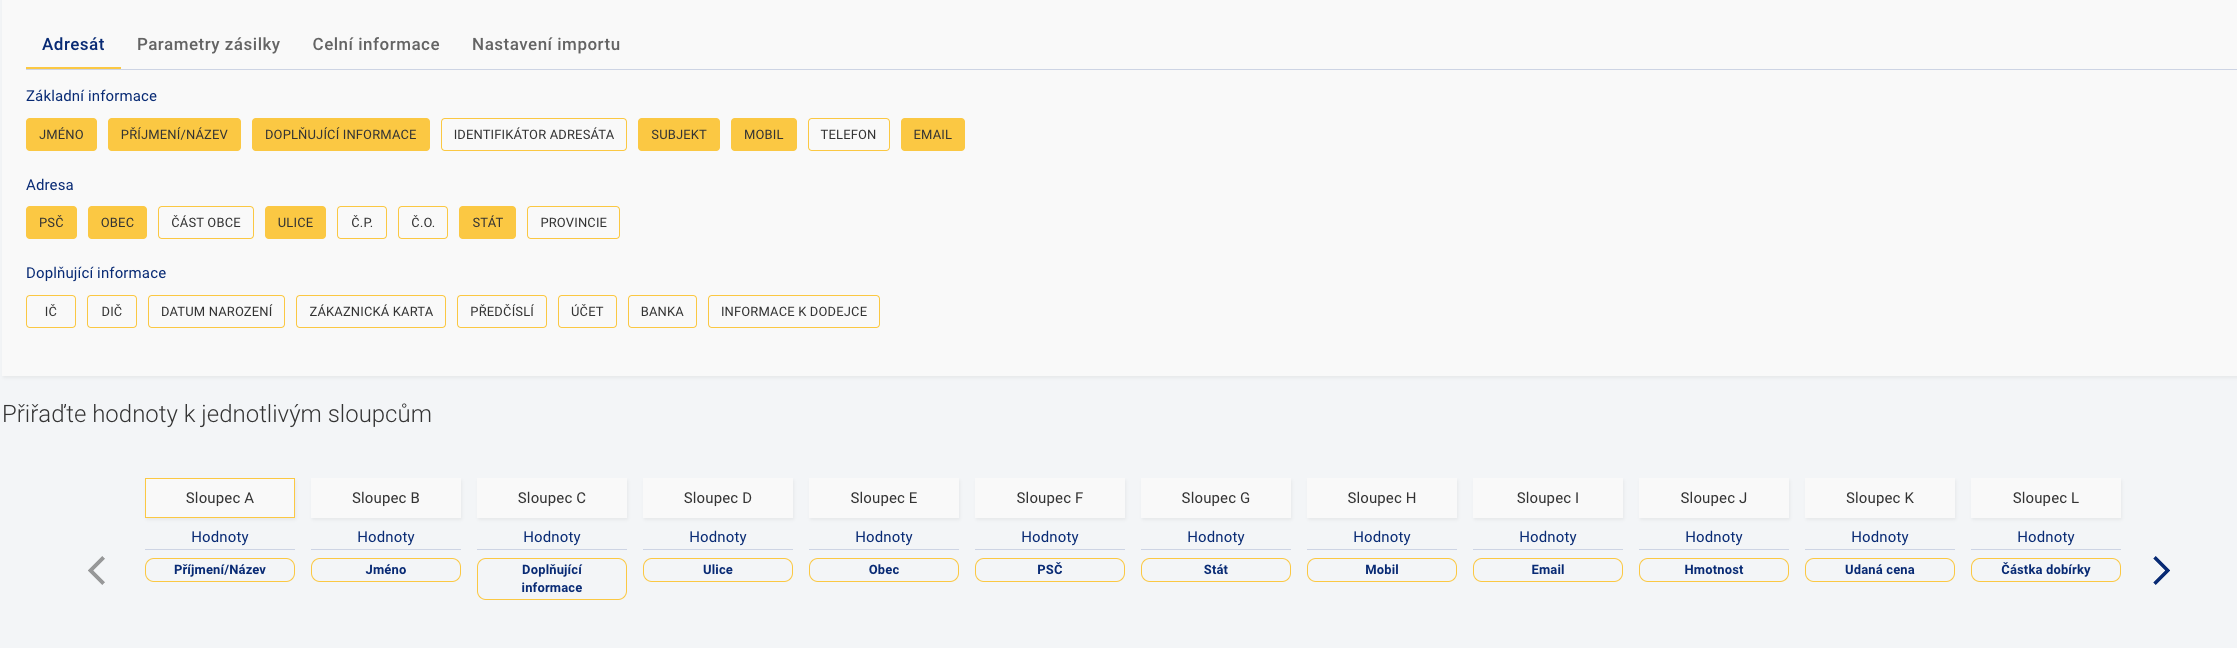Select the Sloupec D column header
Image resolution: width=2237 pixels, height=648 pixels.
(x=718, y=498)
